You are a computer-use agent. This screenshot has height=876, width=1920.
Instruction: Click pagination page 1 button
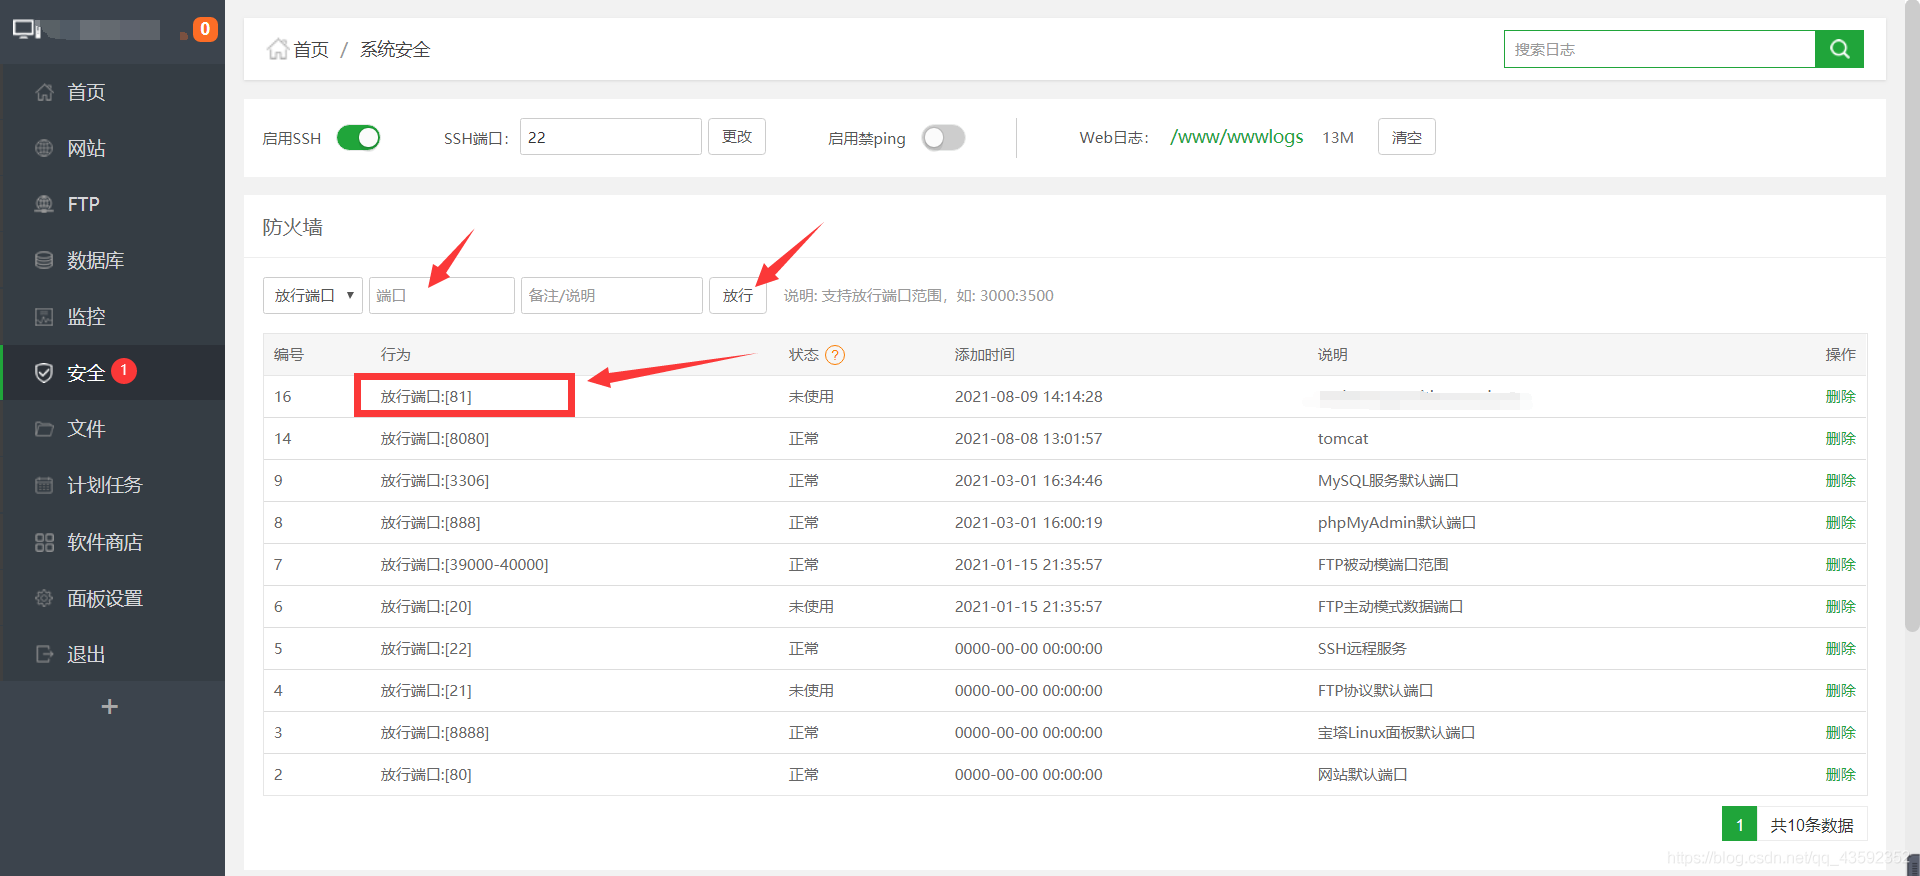pos(1739,824)
